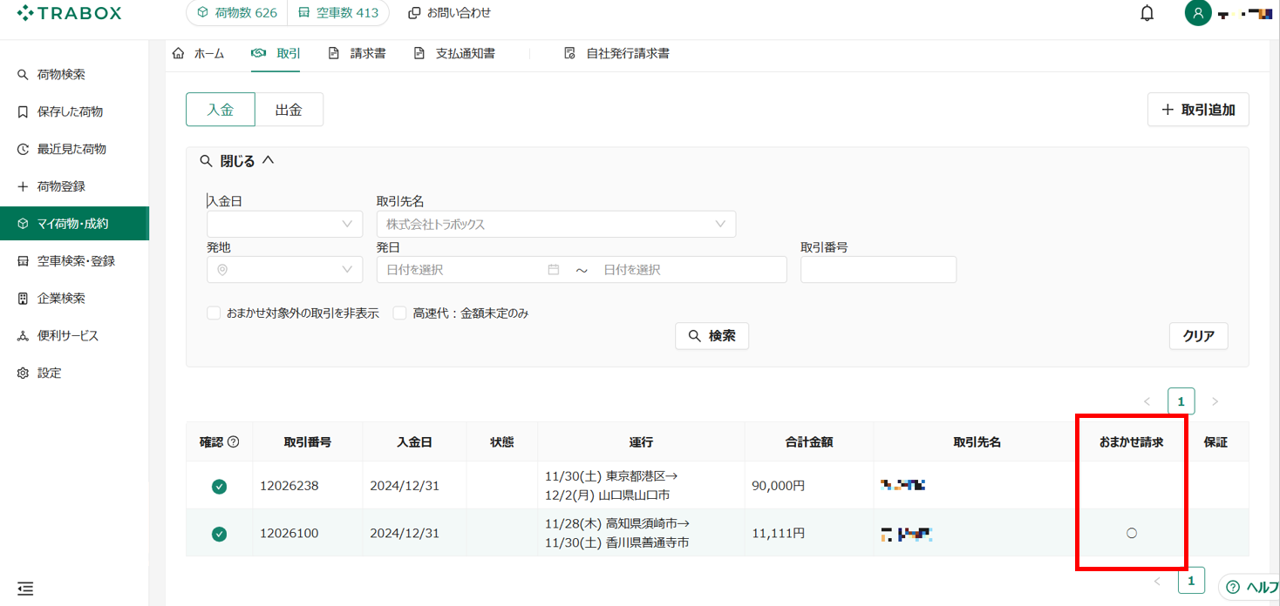Image resolution: width=1280 pixels, height=606 pixels.
Task: Open the お問い合わせ link
Action: pos(449,13)
